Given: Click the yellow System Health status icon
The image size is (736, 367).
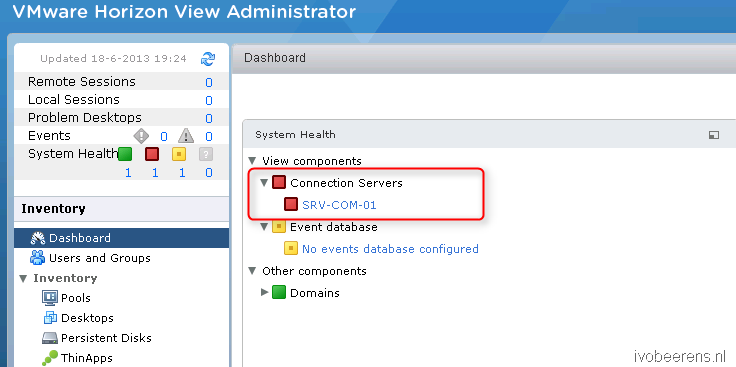Looking at the screenshot, I should [179, 154].
